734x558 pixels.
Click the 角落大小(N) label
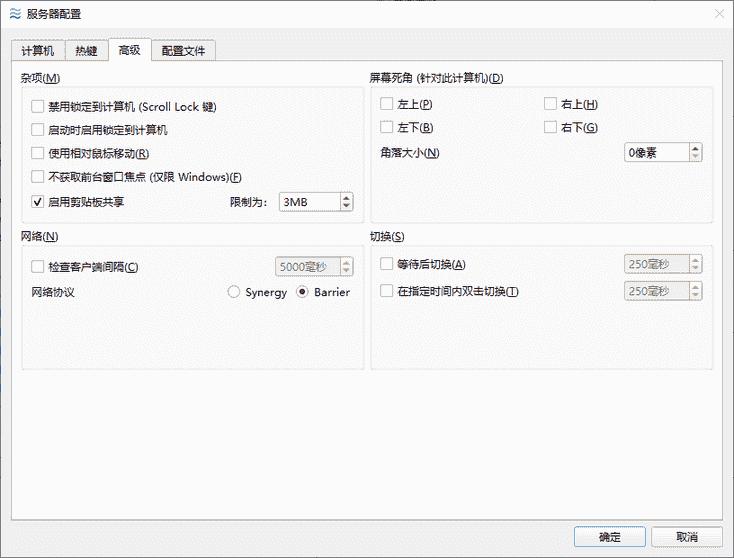click(x=410, y=153)
